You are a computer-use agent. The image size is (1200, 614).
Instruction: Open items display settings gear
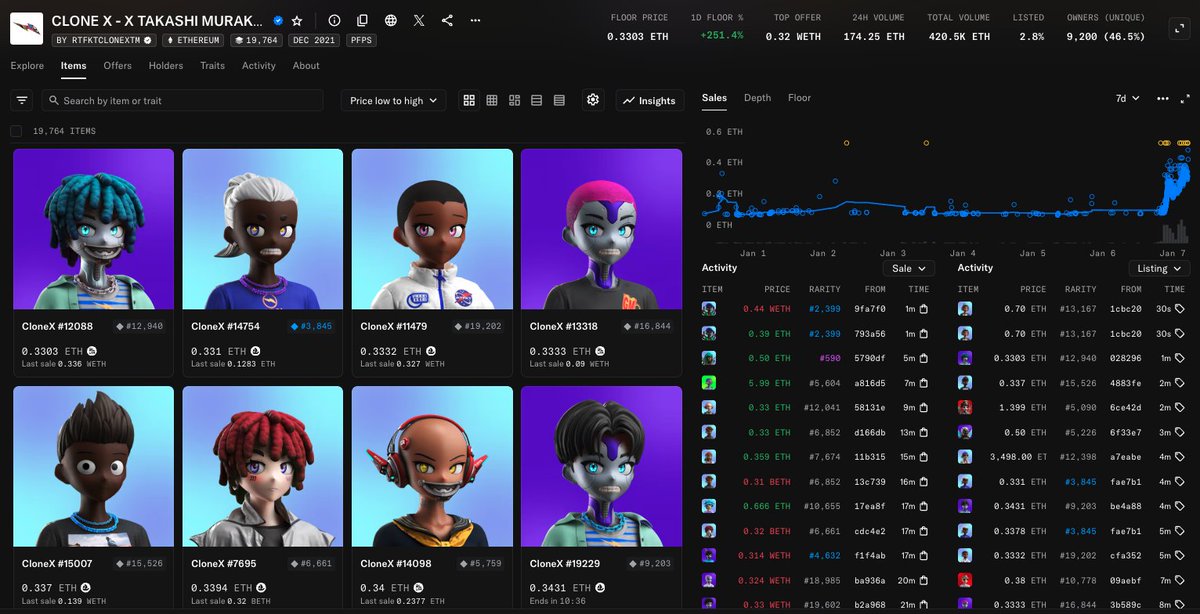(593, 100)
